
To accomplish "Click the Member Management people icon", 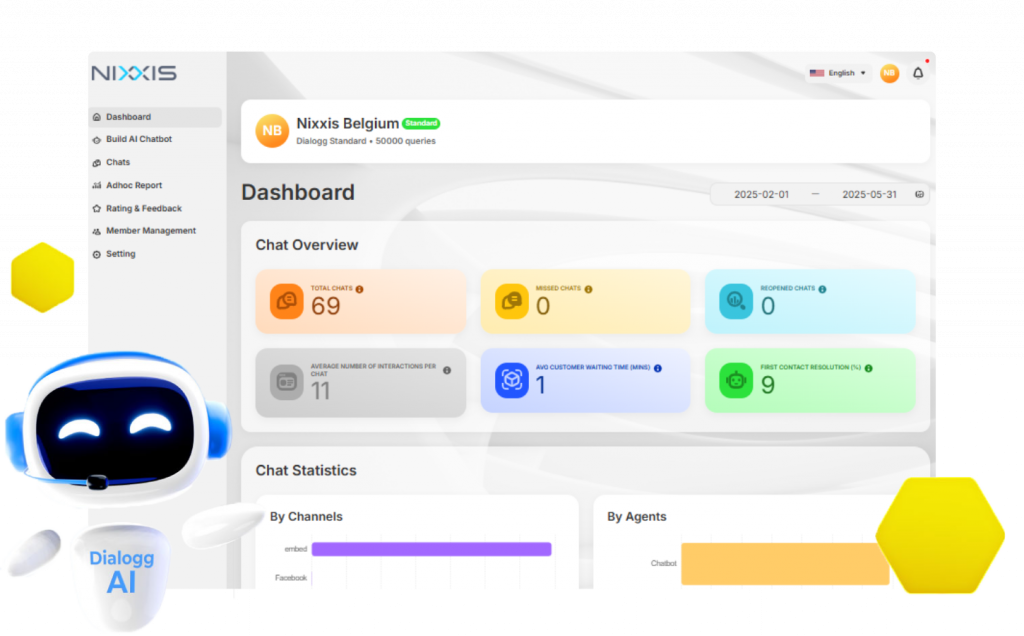I will click(x=97, y=231).
